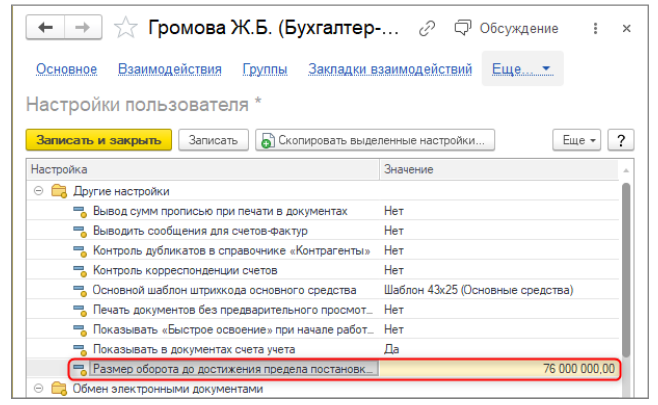This screenshot has height=405, width=658.
Task: Add page to favorites with star icon
Action: point(125,27)
